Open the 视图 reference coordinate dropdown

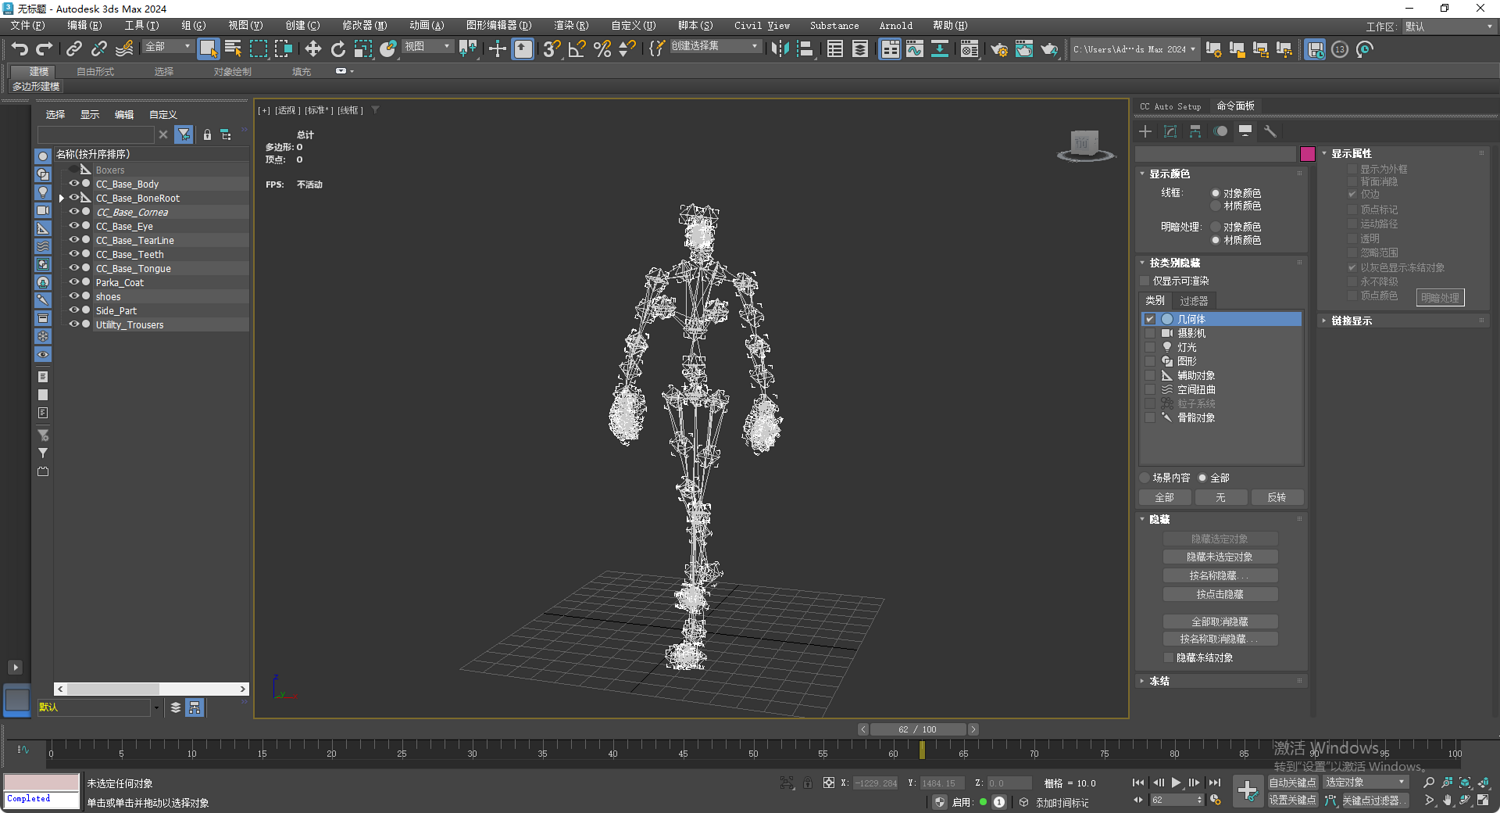tap(427, 47)
